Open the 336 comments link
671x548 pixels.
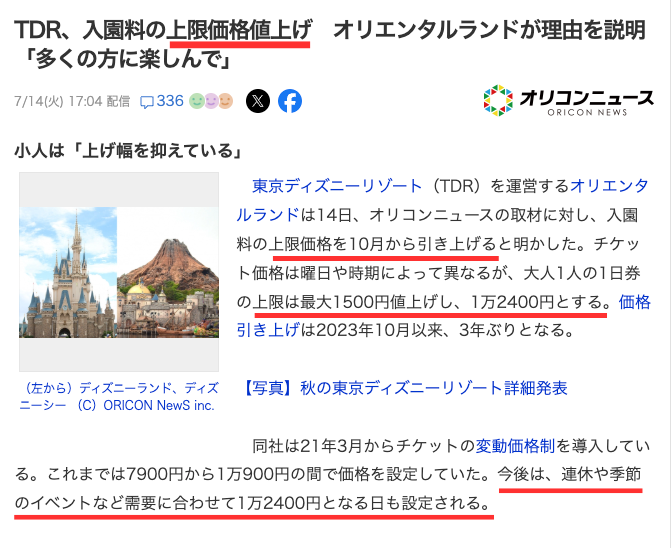(162, 101)
